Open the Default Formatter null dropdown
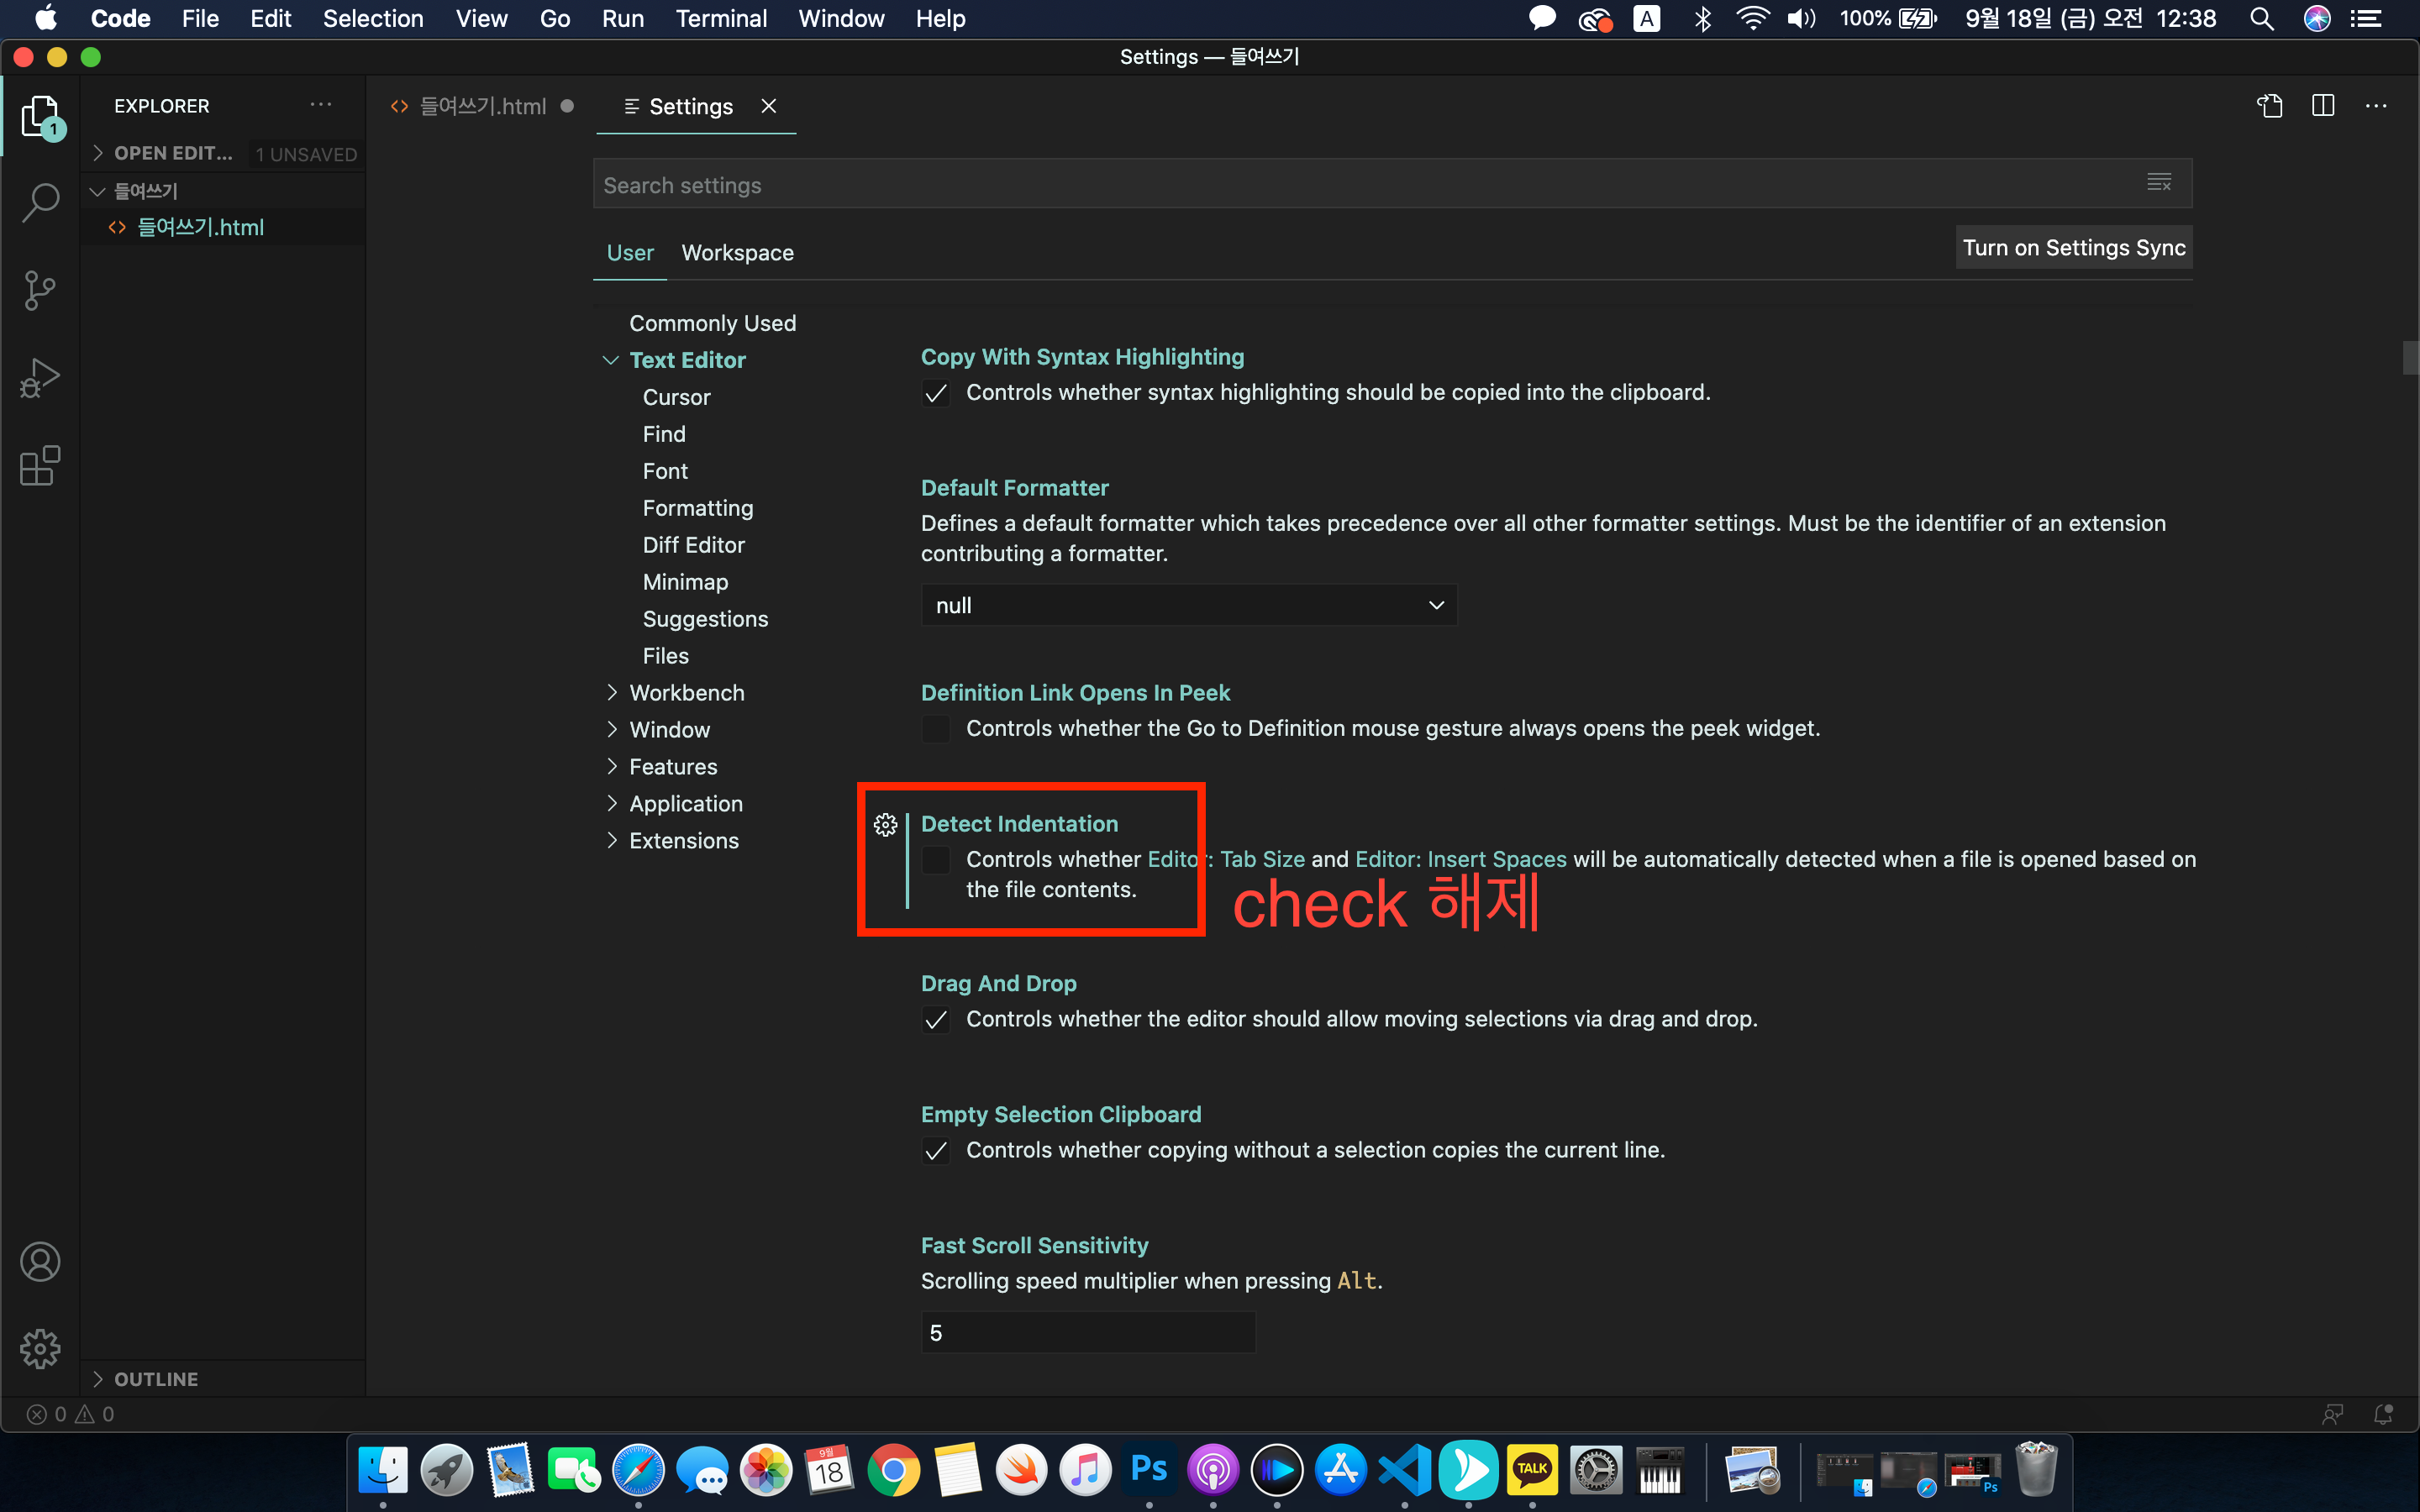The image size is (2420, 1512). pyautogui.click(x=1188, y=605)
